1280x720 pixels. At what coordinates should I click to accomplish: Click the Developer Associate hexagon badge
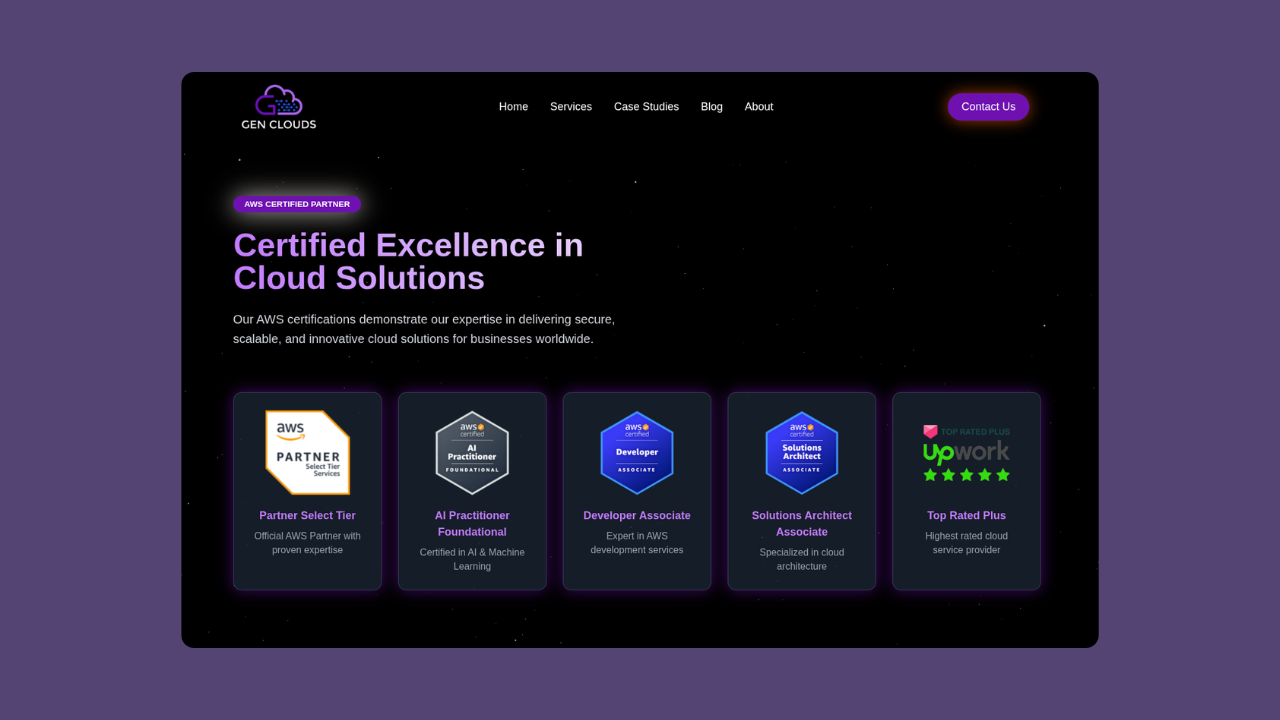pyautogui.click(x=637, y=452)
